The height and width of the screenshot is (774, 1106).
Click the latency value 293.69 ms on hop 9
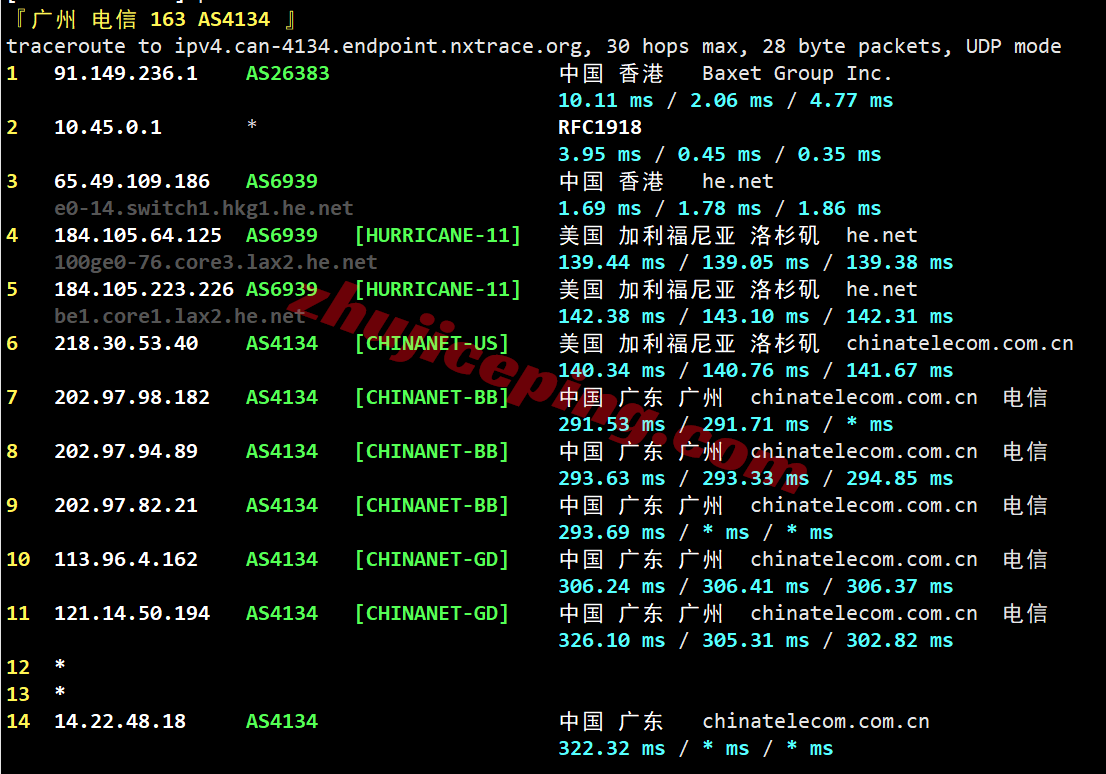tap(601, 532)
